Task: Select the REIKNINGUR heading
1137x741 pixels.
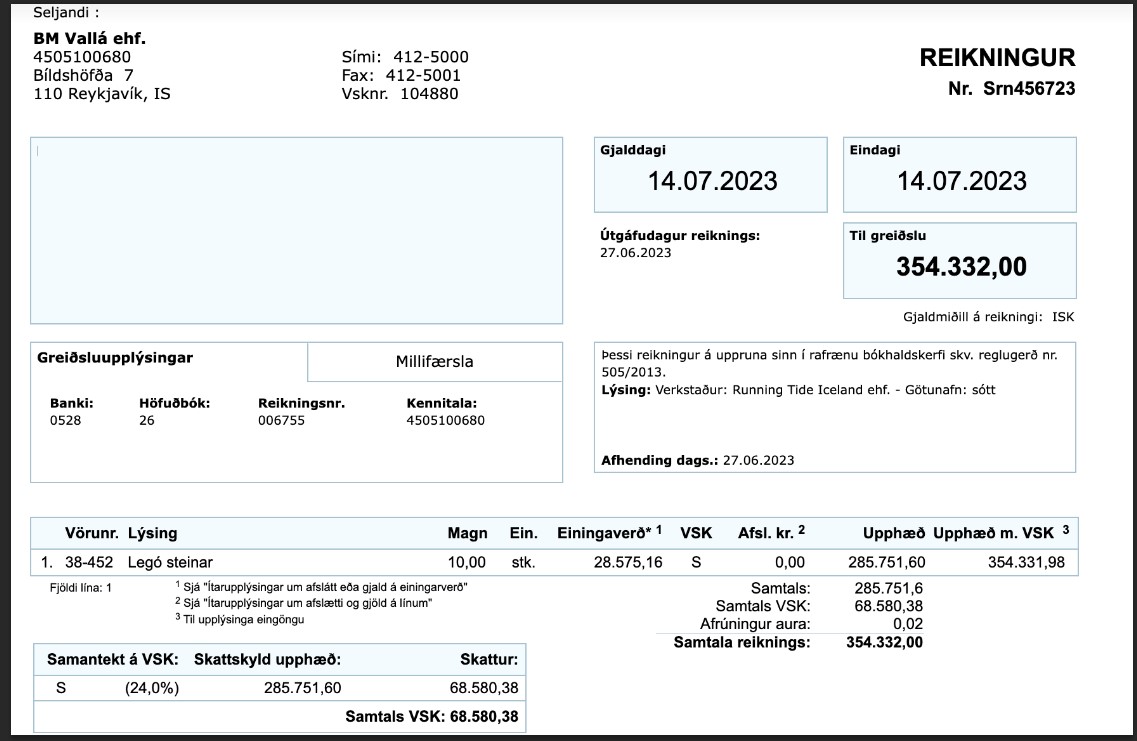Action: (x=997, y=58)
